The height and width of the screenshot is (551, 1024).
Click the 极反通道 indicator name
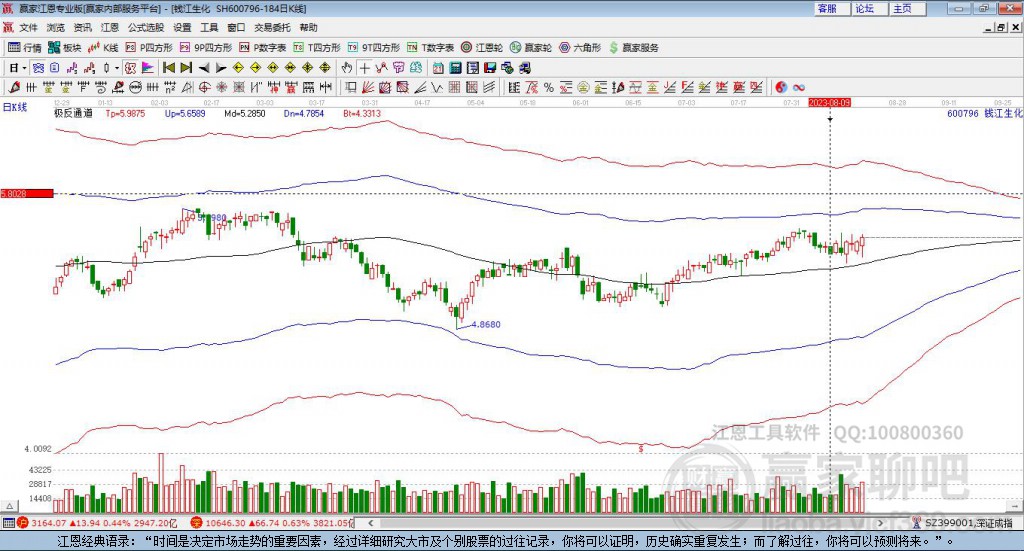[73, 113]
